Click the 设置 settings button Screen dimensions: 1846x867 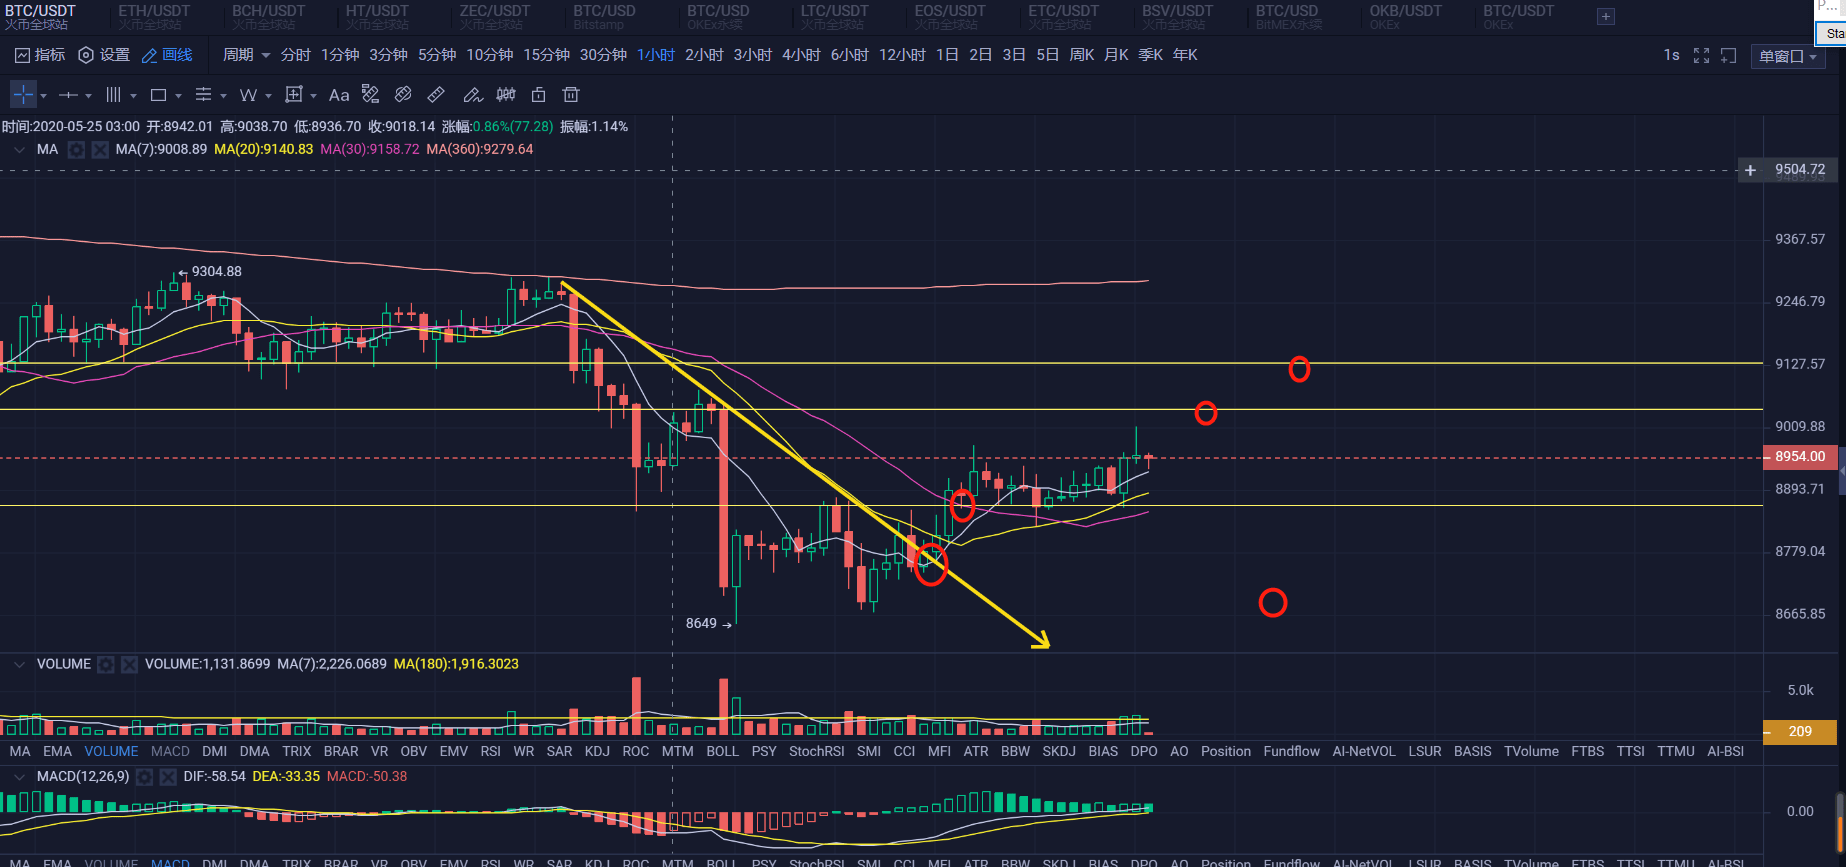click(104, 55)
